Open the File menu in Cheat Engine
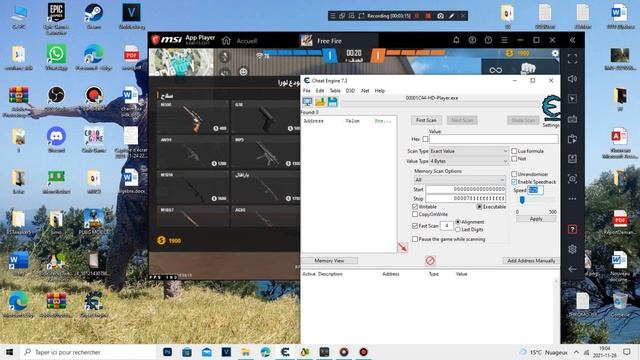The width and height of the screenshot is (640, 360). (x=307, y=91)
